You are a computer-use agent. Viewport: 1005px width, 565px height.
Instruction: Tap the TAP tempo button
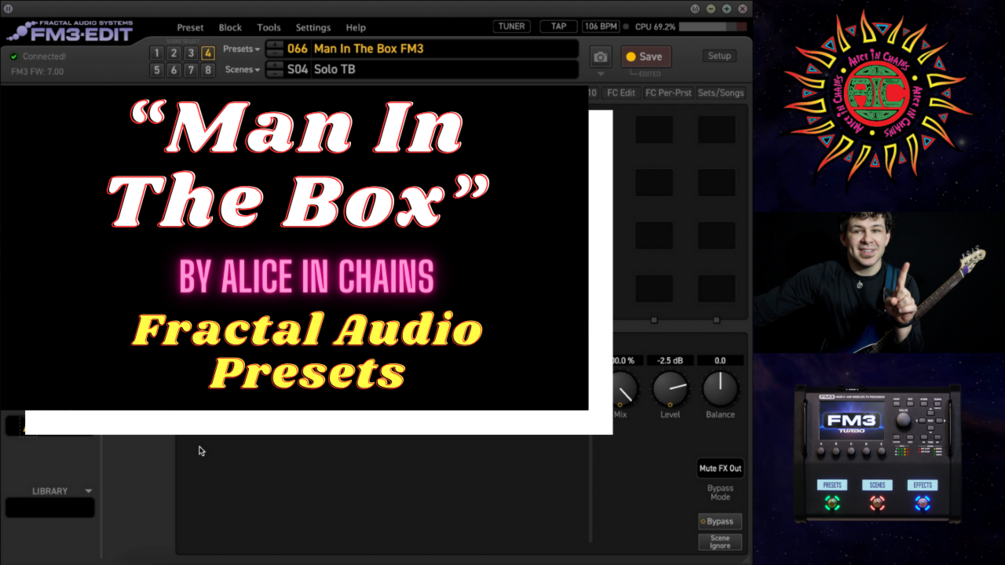point(558,26)
